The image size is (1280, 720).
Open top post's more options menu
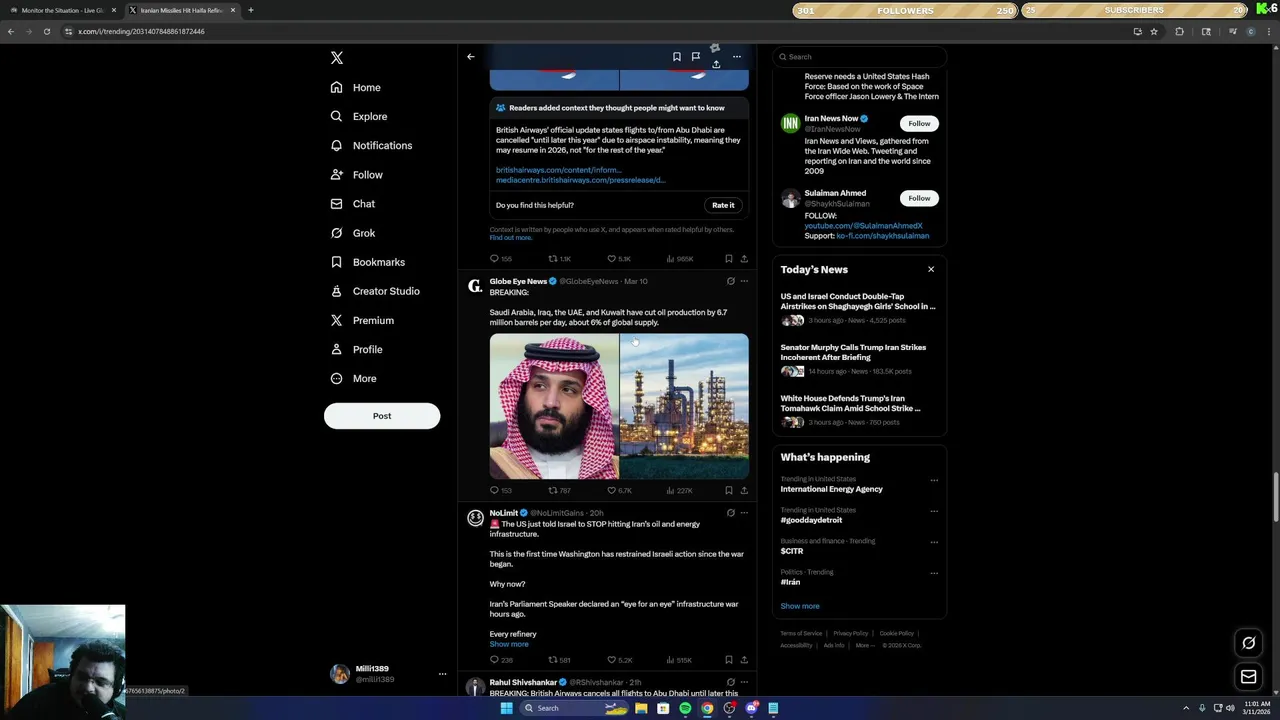pos(737,57)
